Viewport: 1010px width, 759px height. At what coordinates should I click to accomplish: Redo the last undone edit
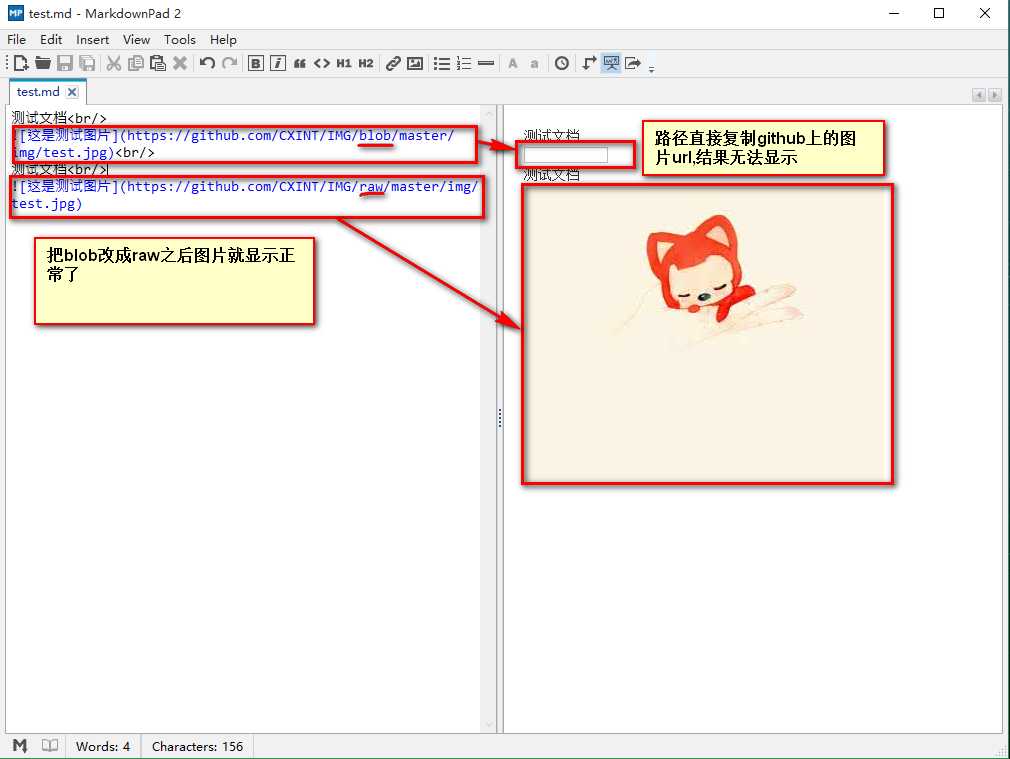(229, 63)
